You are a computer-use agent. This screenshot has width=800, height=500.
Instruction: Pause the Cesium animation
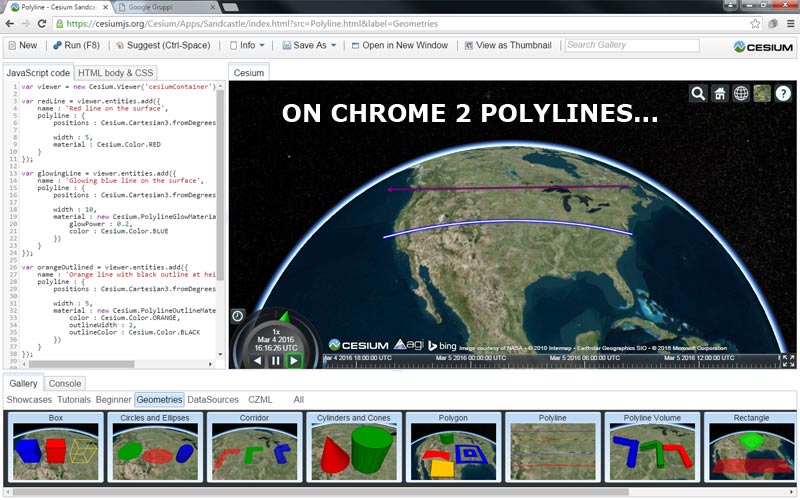276,361
